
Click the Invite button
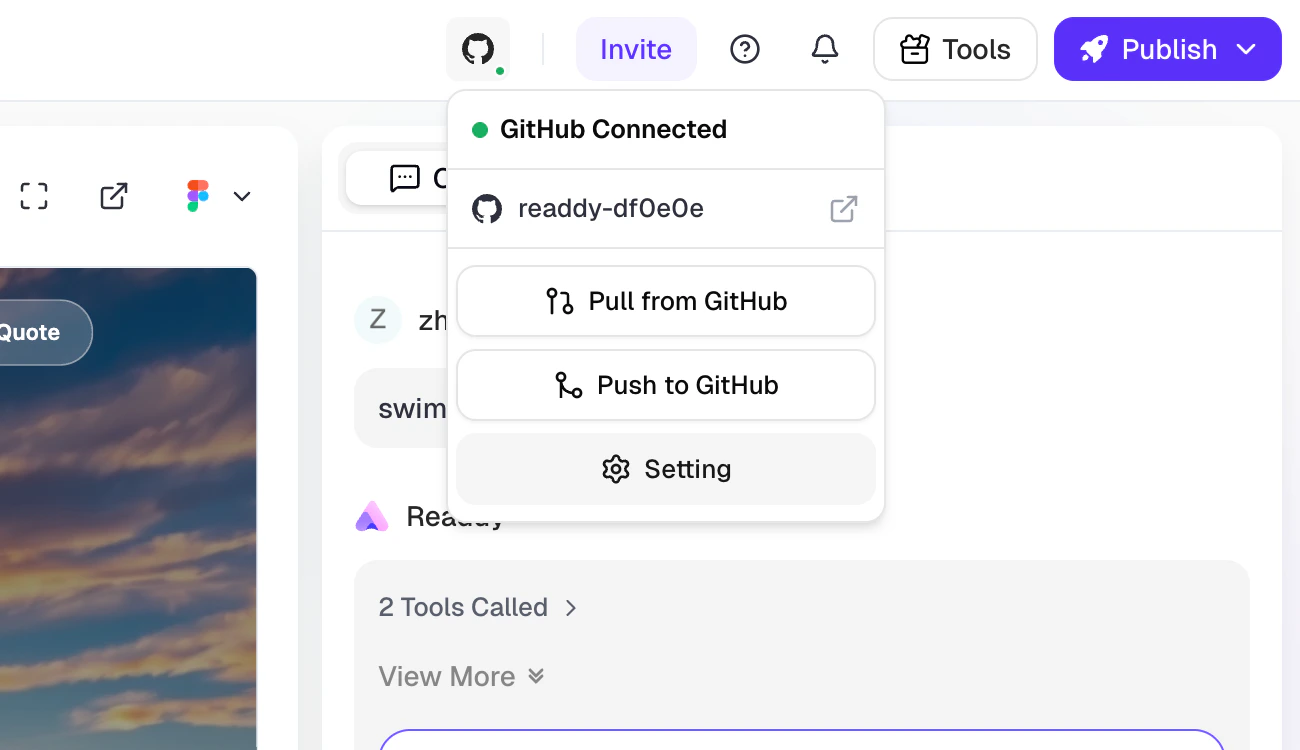pos(636,48)
